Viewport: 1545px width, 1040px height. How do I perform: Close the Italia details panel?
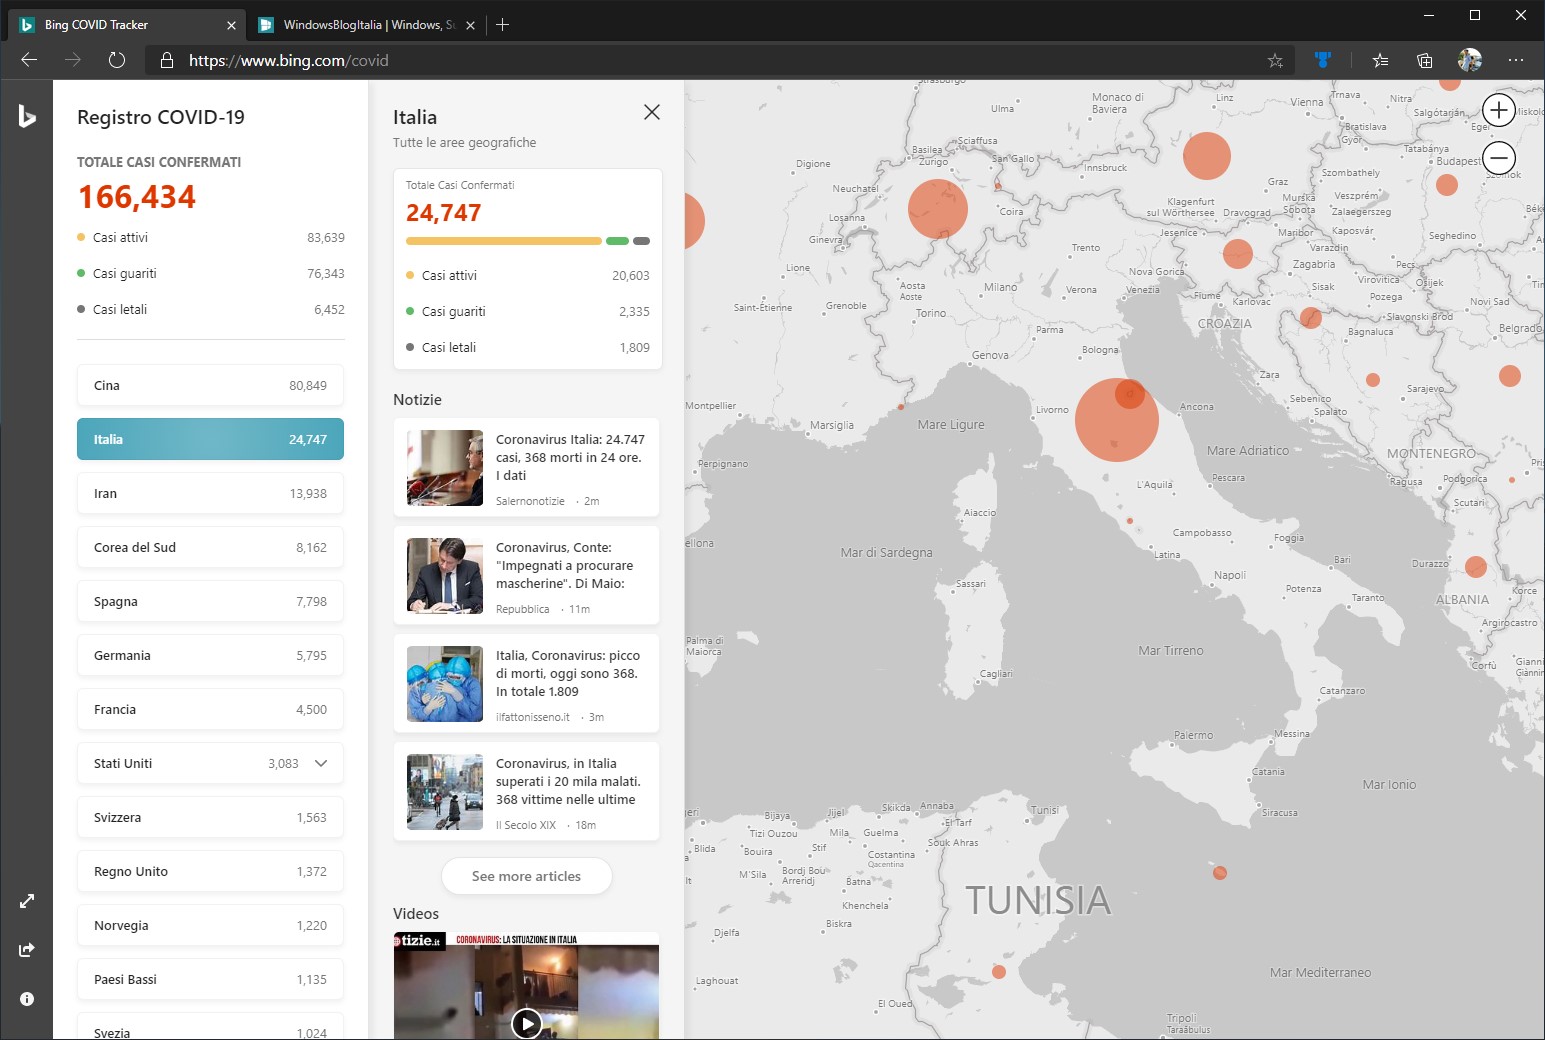click(x=652, y=112)
